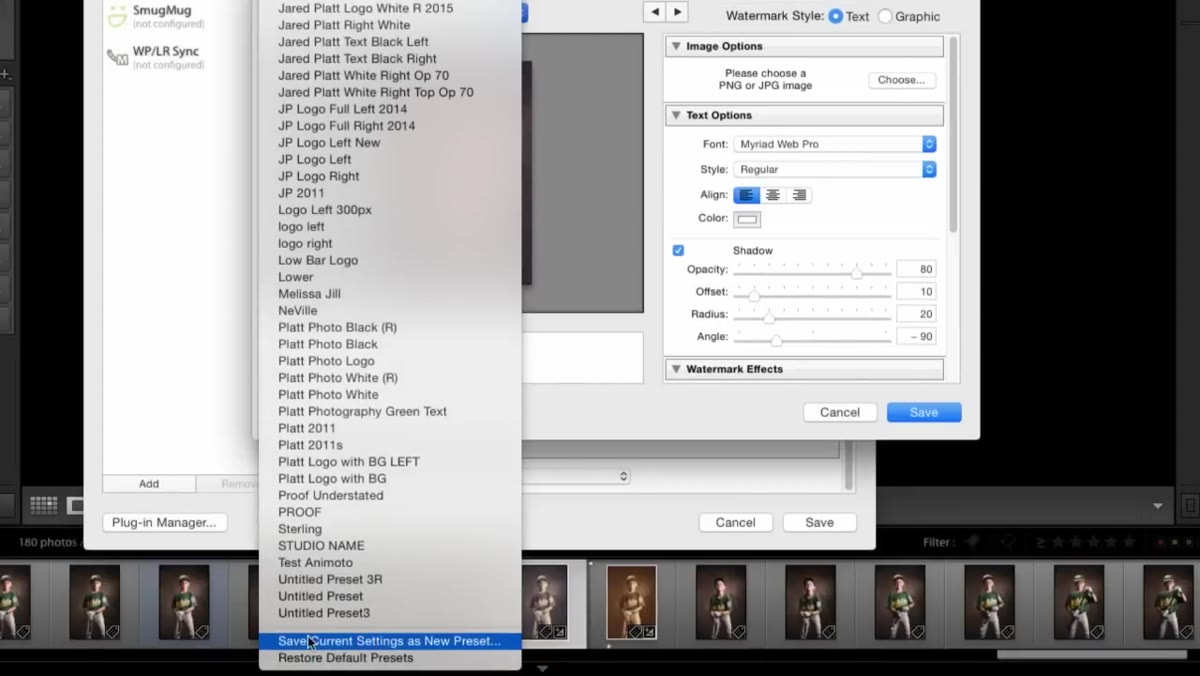1200x676 pixels.
Task: Filter filmstrip by red color label
Action: [1160, 542]
